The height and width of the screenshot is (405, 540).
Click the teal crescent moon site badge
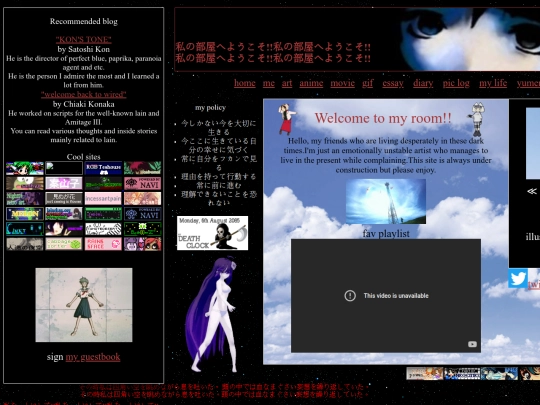(25, 229)
